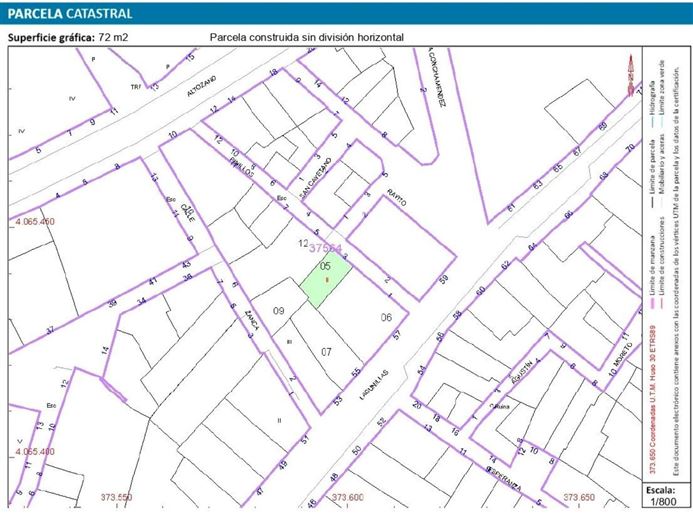Viewport: 693px width, 532px height.
Task: Click street number 57 on the map
Action: (x=397, y=335)
